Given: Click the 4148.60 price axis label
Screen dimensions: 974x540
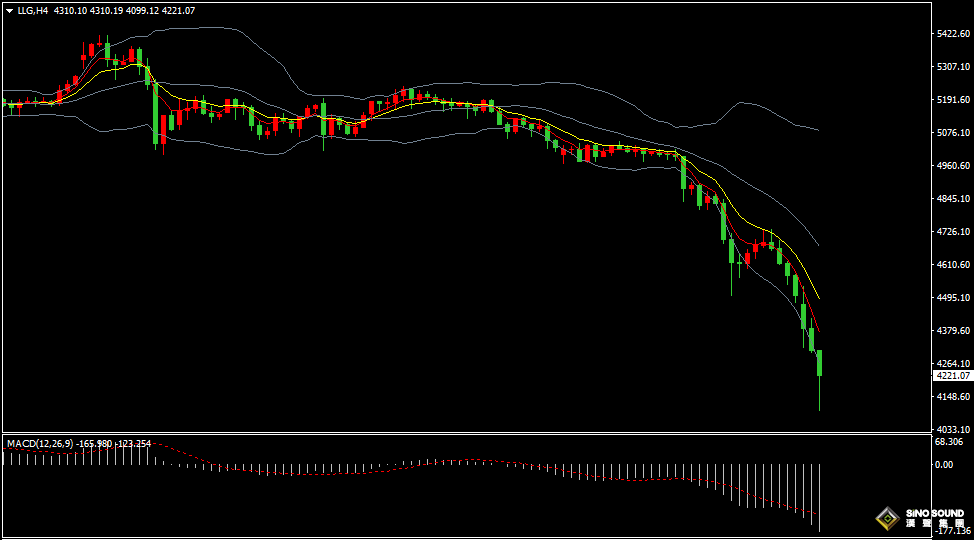Looking at the screenshot, I should point(952,397).
